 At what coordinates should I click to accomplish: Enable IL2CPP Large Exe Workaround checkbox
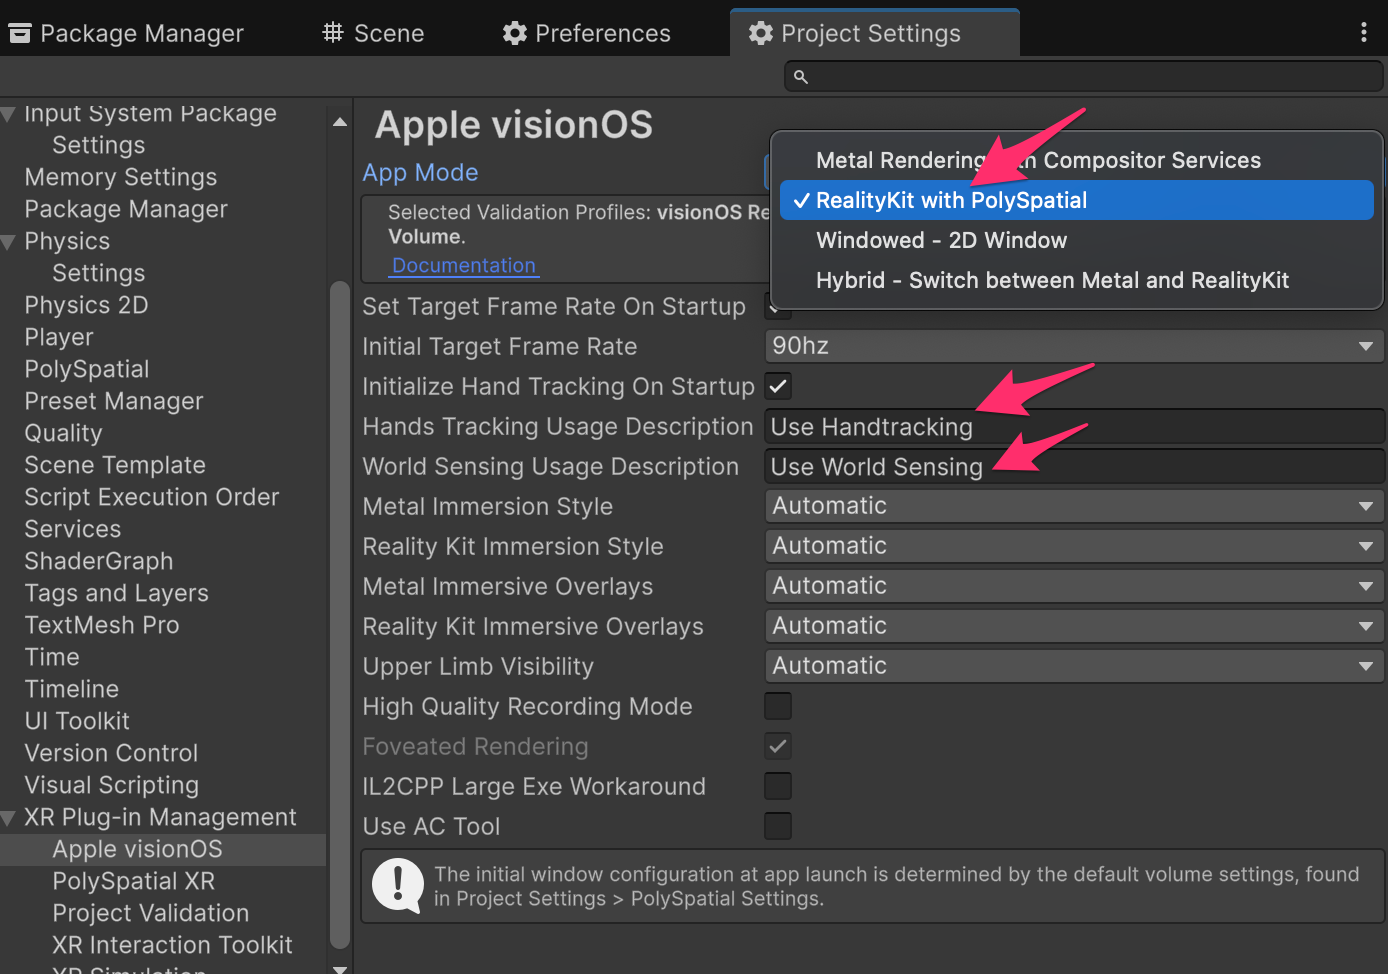click(778, 786)
